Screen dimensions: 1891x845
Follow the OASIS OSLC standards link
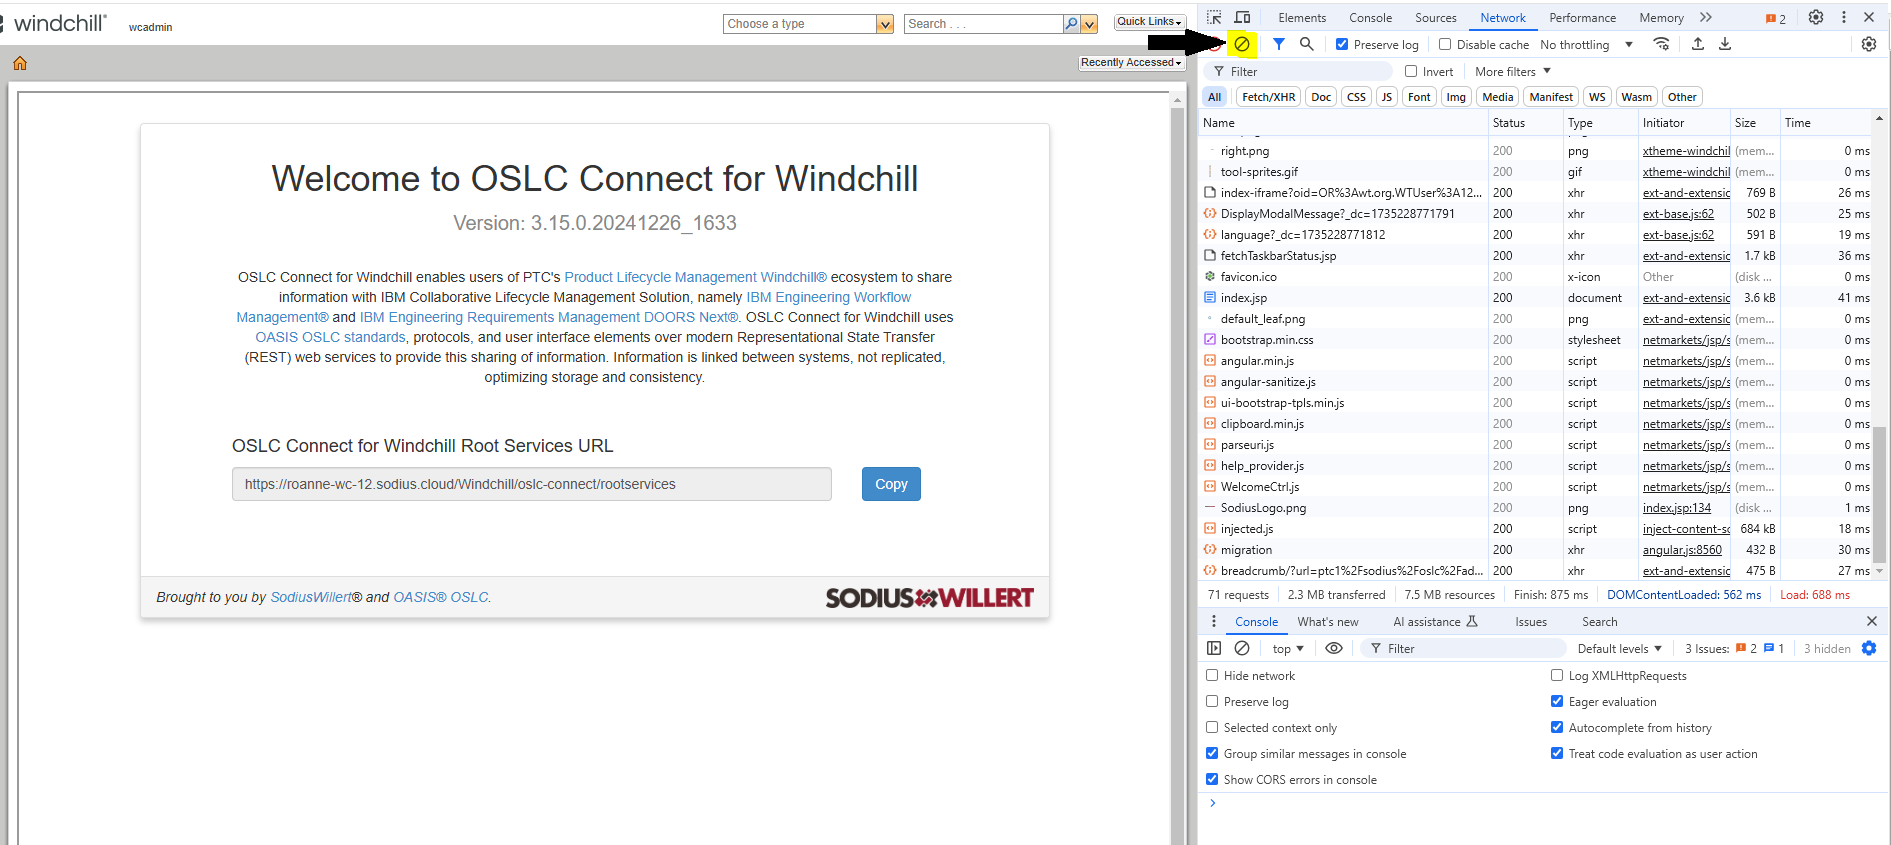(x=330, y=337)
